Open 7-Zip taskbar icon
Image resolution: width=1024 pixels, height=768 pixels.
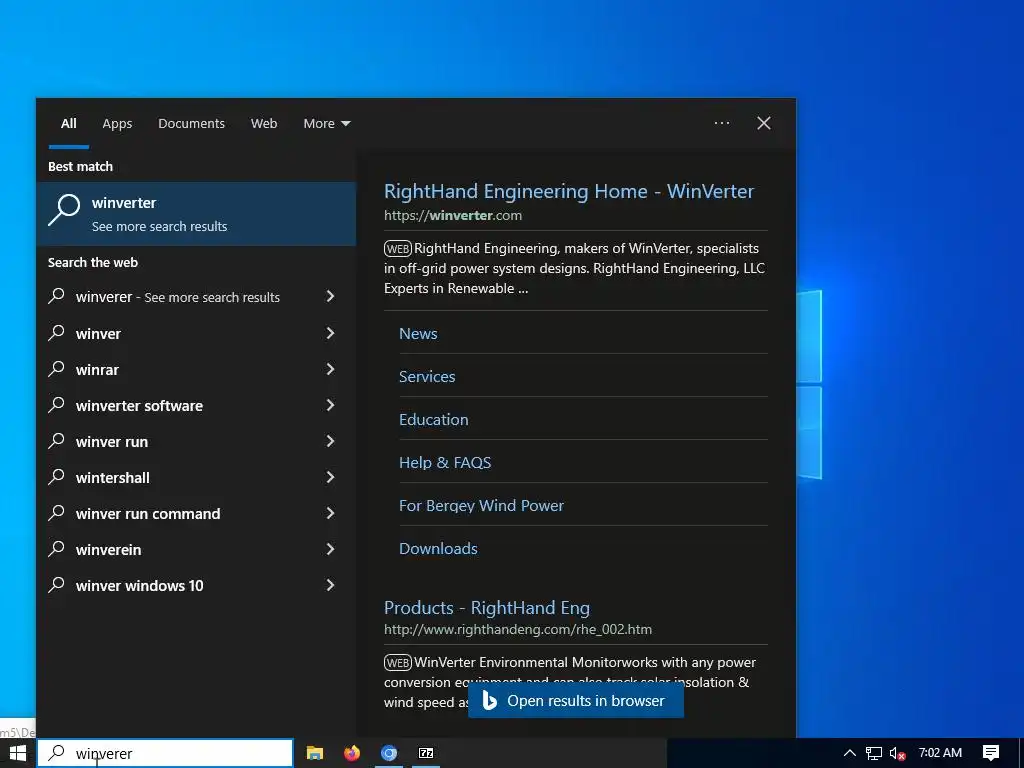coord(426,753)
